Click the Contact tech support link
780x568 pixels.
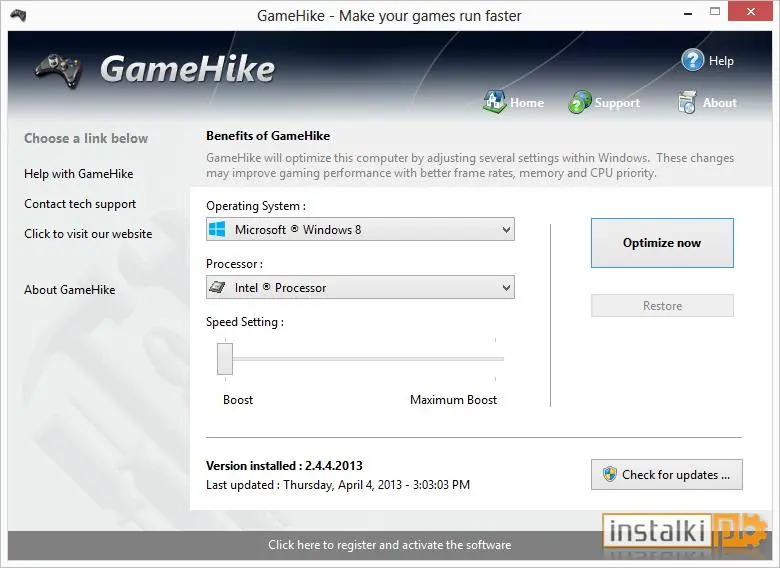click(80, 204)
